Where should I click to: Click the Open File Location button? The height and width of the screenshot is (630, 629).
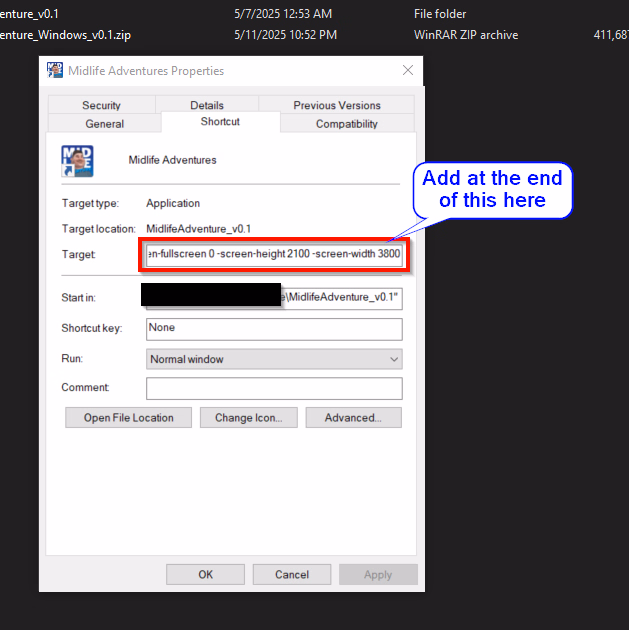[129, 417]
